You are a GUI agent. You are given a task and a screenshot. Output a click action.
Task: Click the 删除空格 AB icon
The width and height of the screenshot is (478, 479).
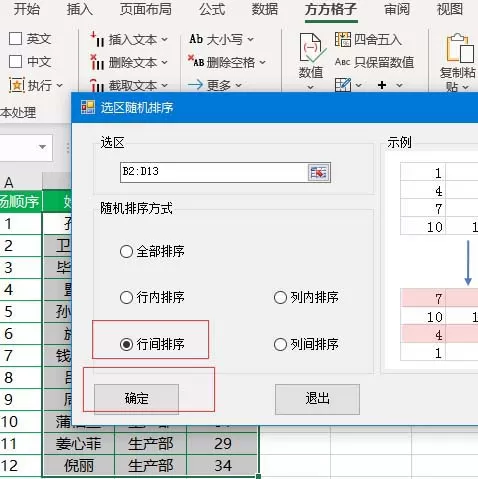point(196,61)
